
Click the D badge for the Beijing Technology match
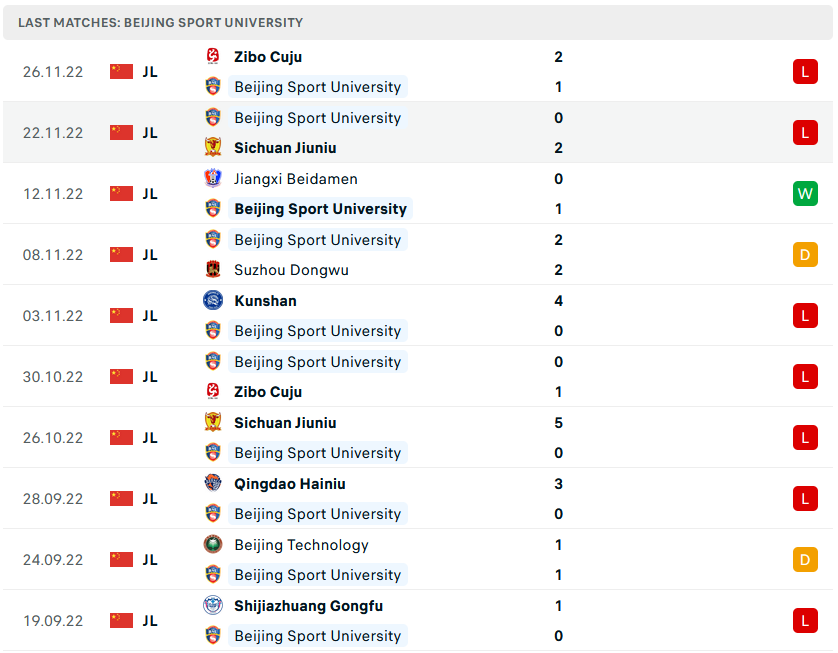pos(805,560)
